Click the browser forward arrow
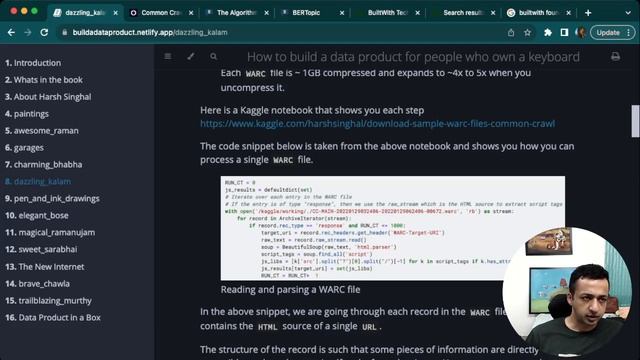The width and height of the screenshot is (640, 360). (x=27, y=32)
